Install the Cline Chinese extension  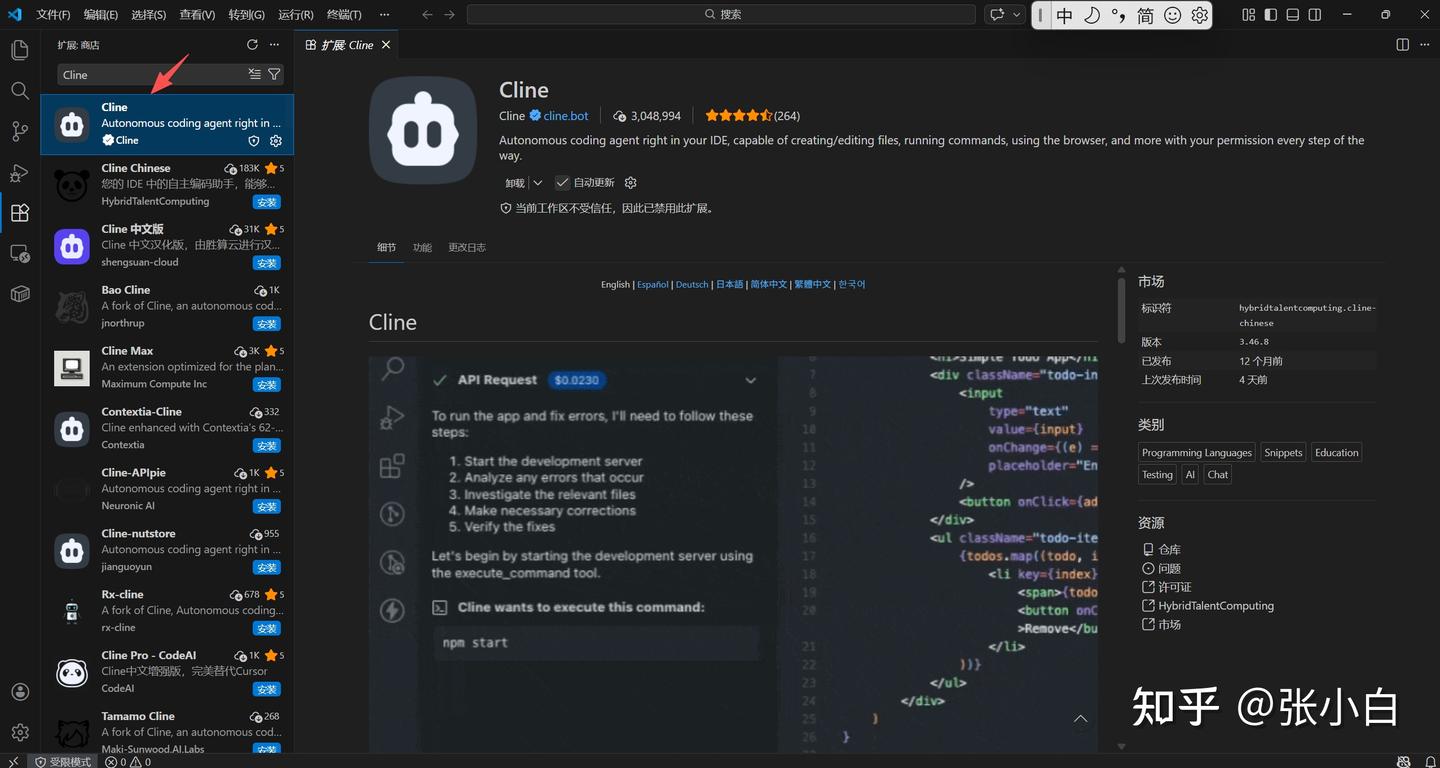point(267,202)
